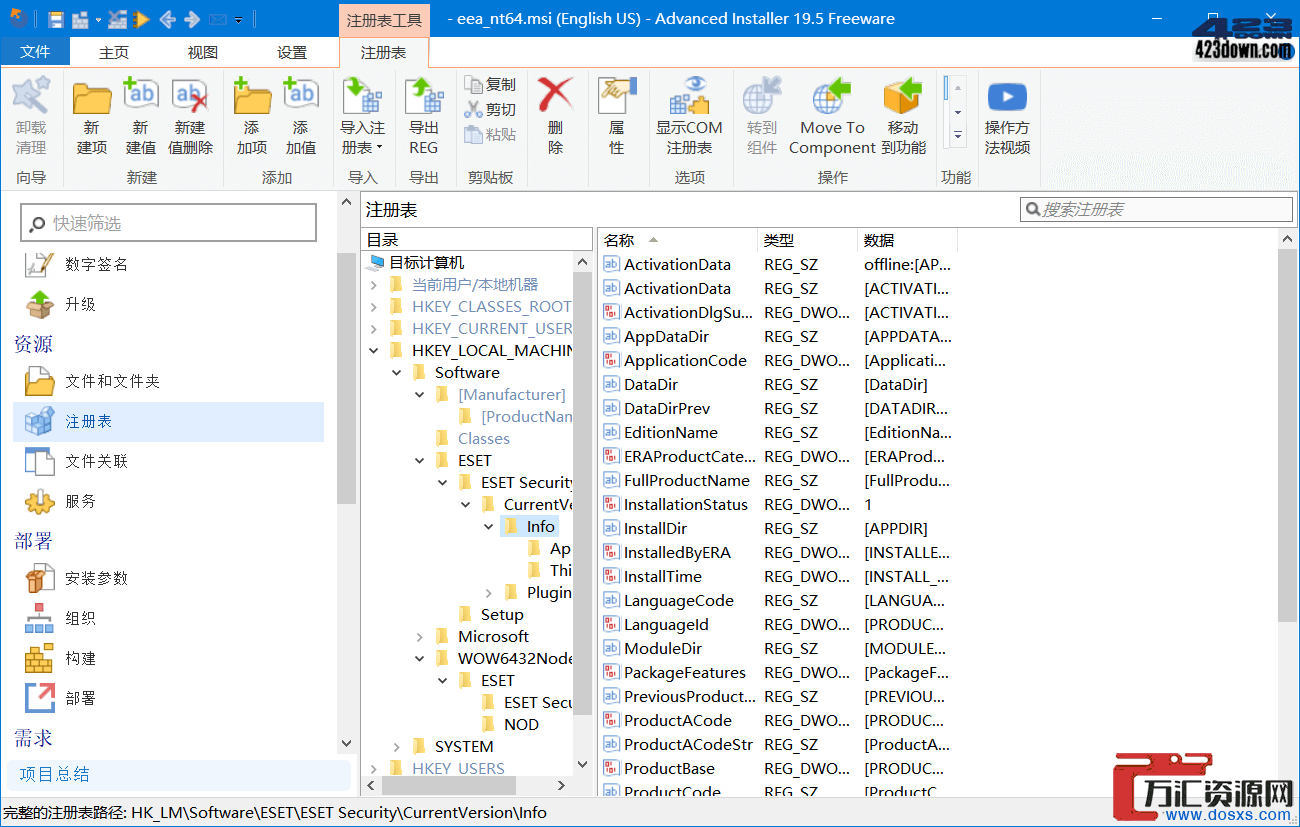Viewport: 1300px width, 827px height.
Task: Click the 搜索注册表 search box
Action: pyautogui.click(x=1157, y=209)
